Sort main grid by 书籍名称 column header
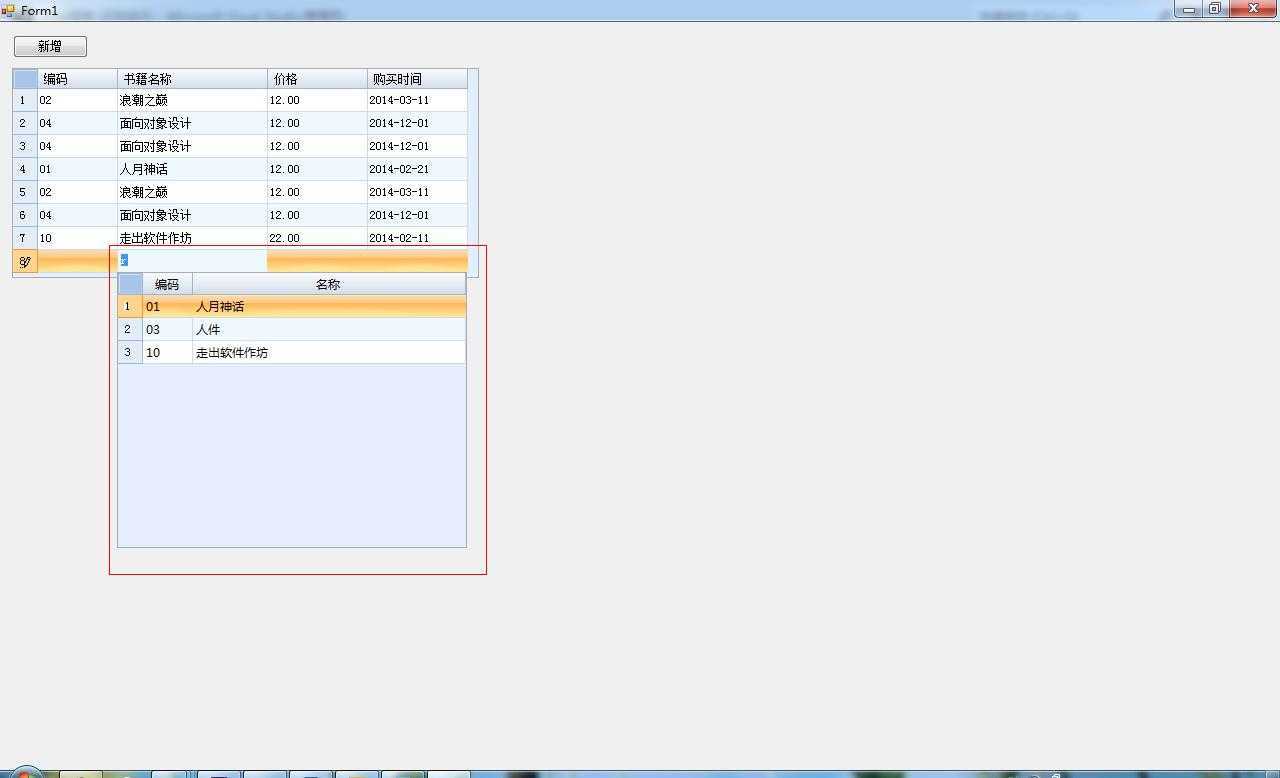Viewport: 1280px width, 778px height. 192,79
